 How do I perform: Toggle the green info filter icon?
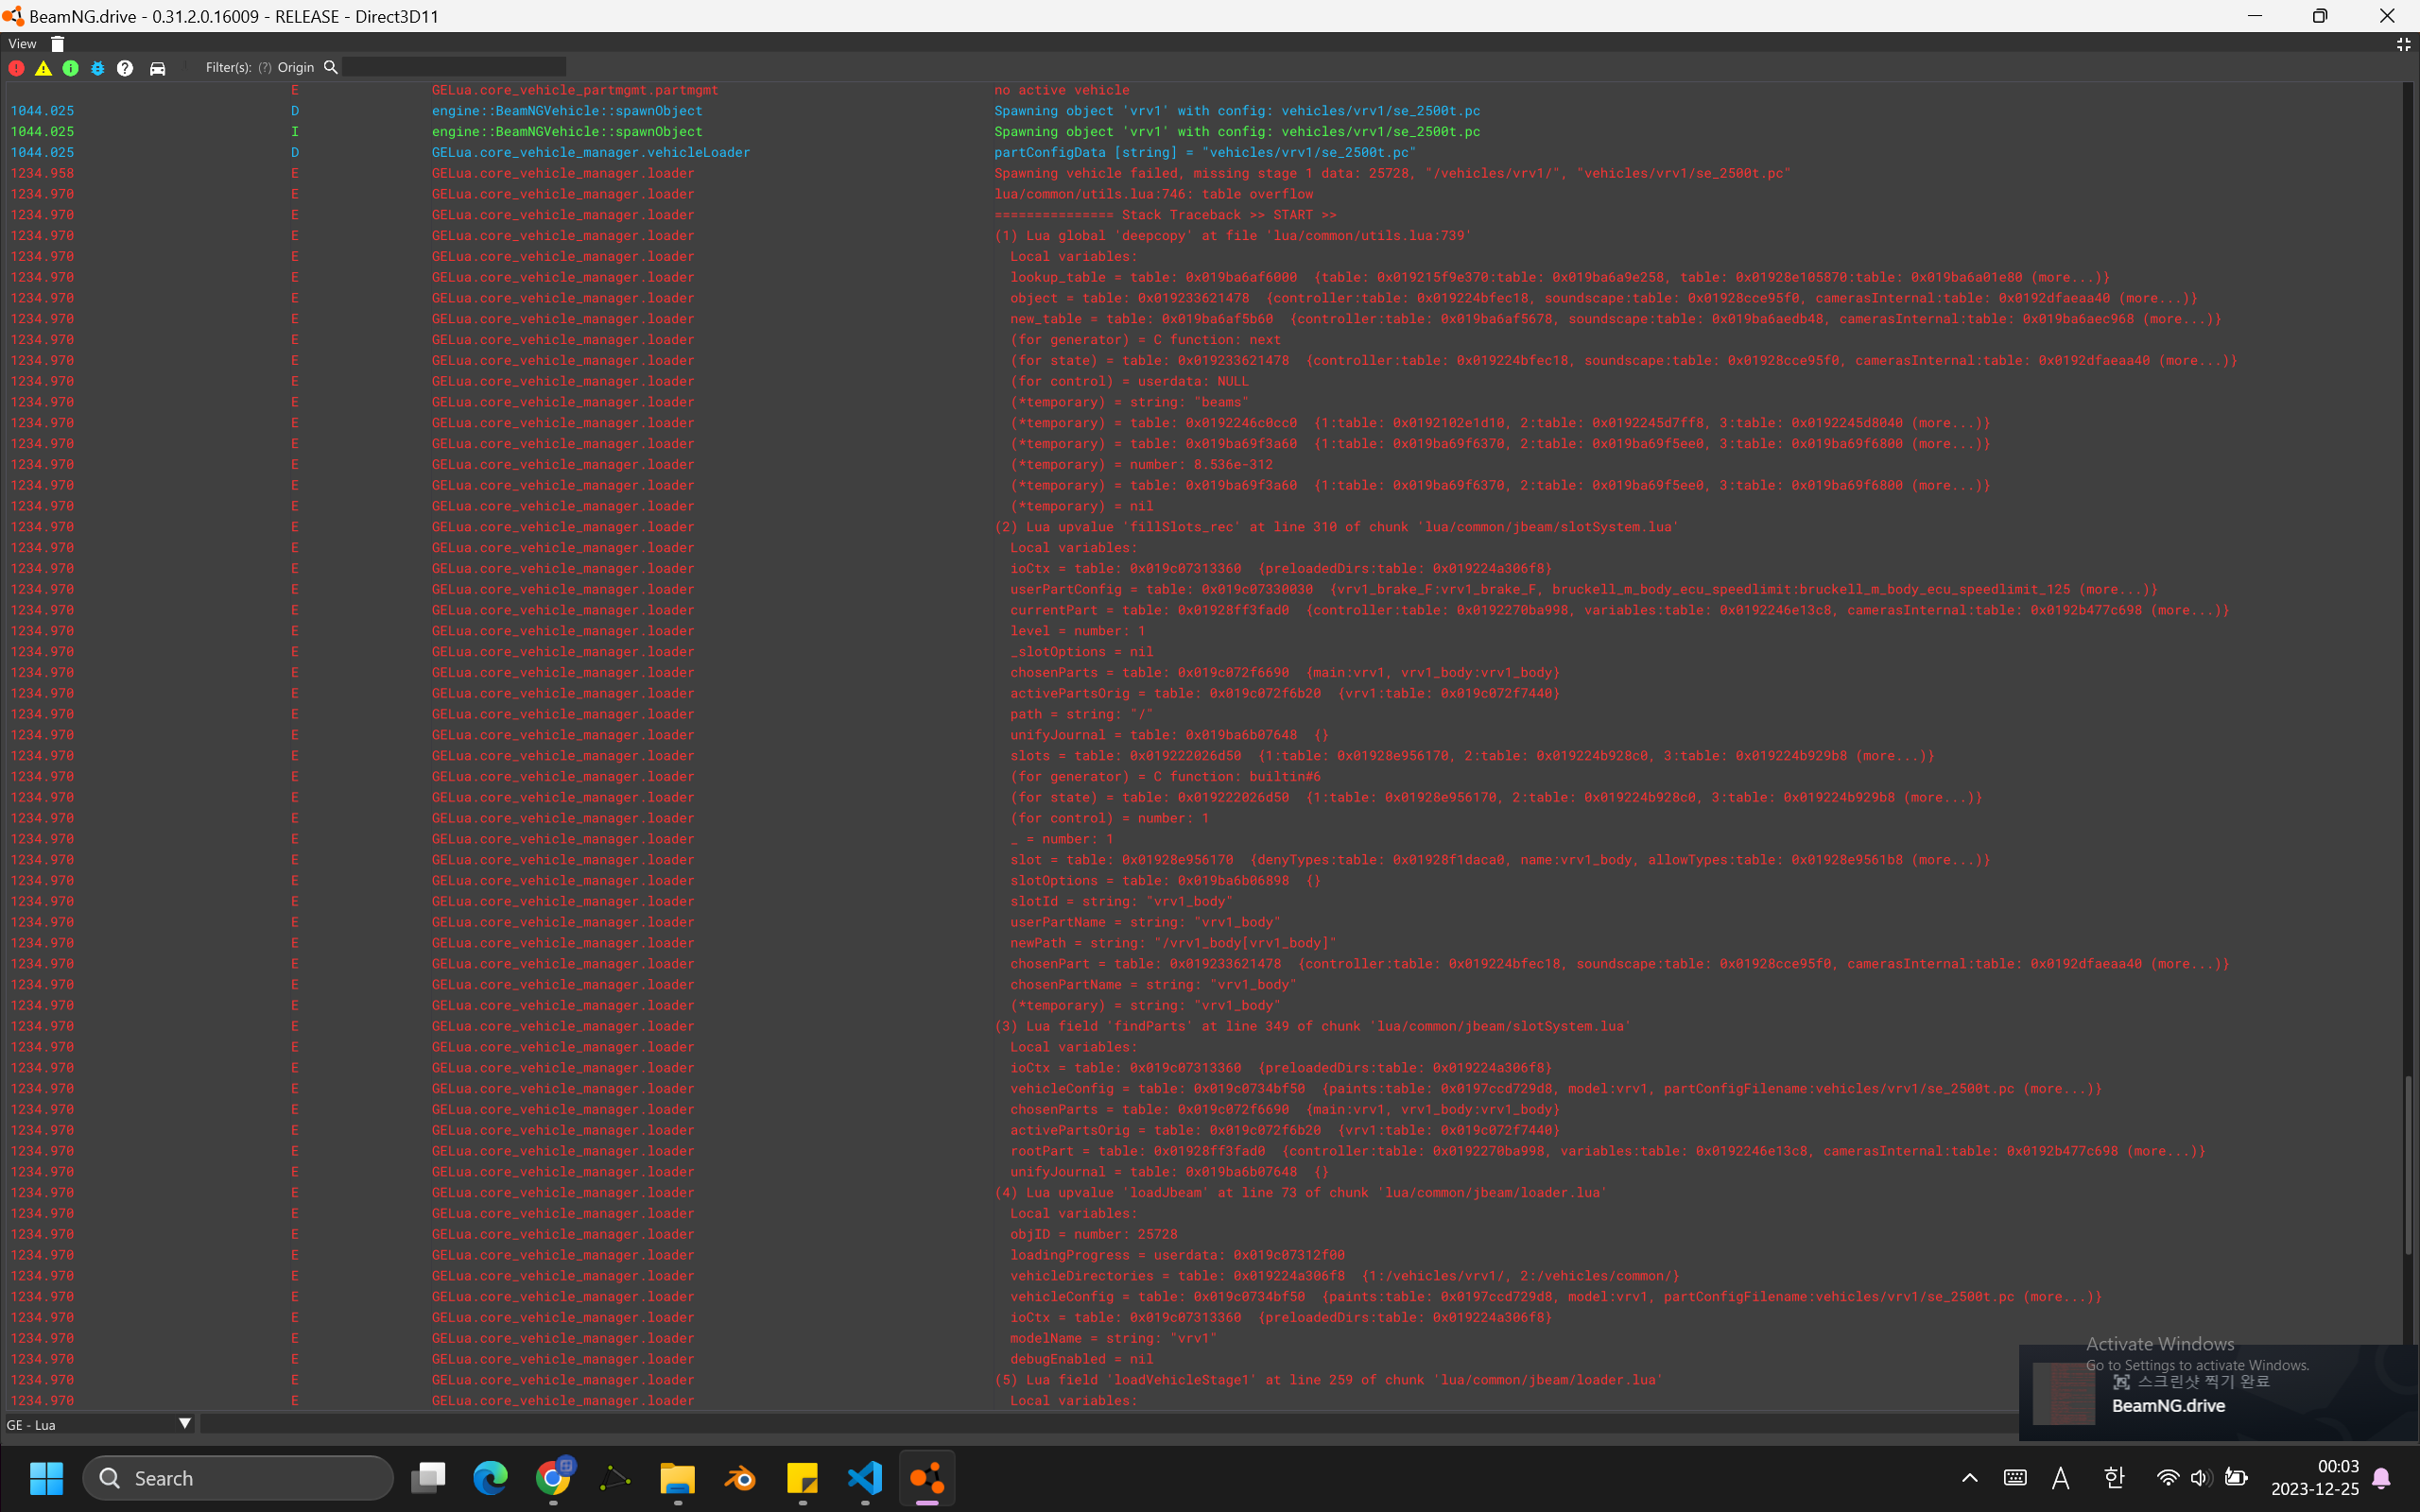[70, 68]
